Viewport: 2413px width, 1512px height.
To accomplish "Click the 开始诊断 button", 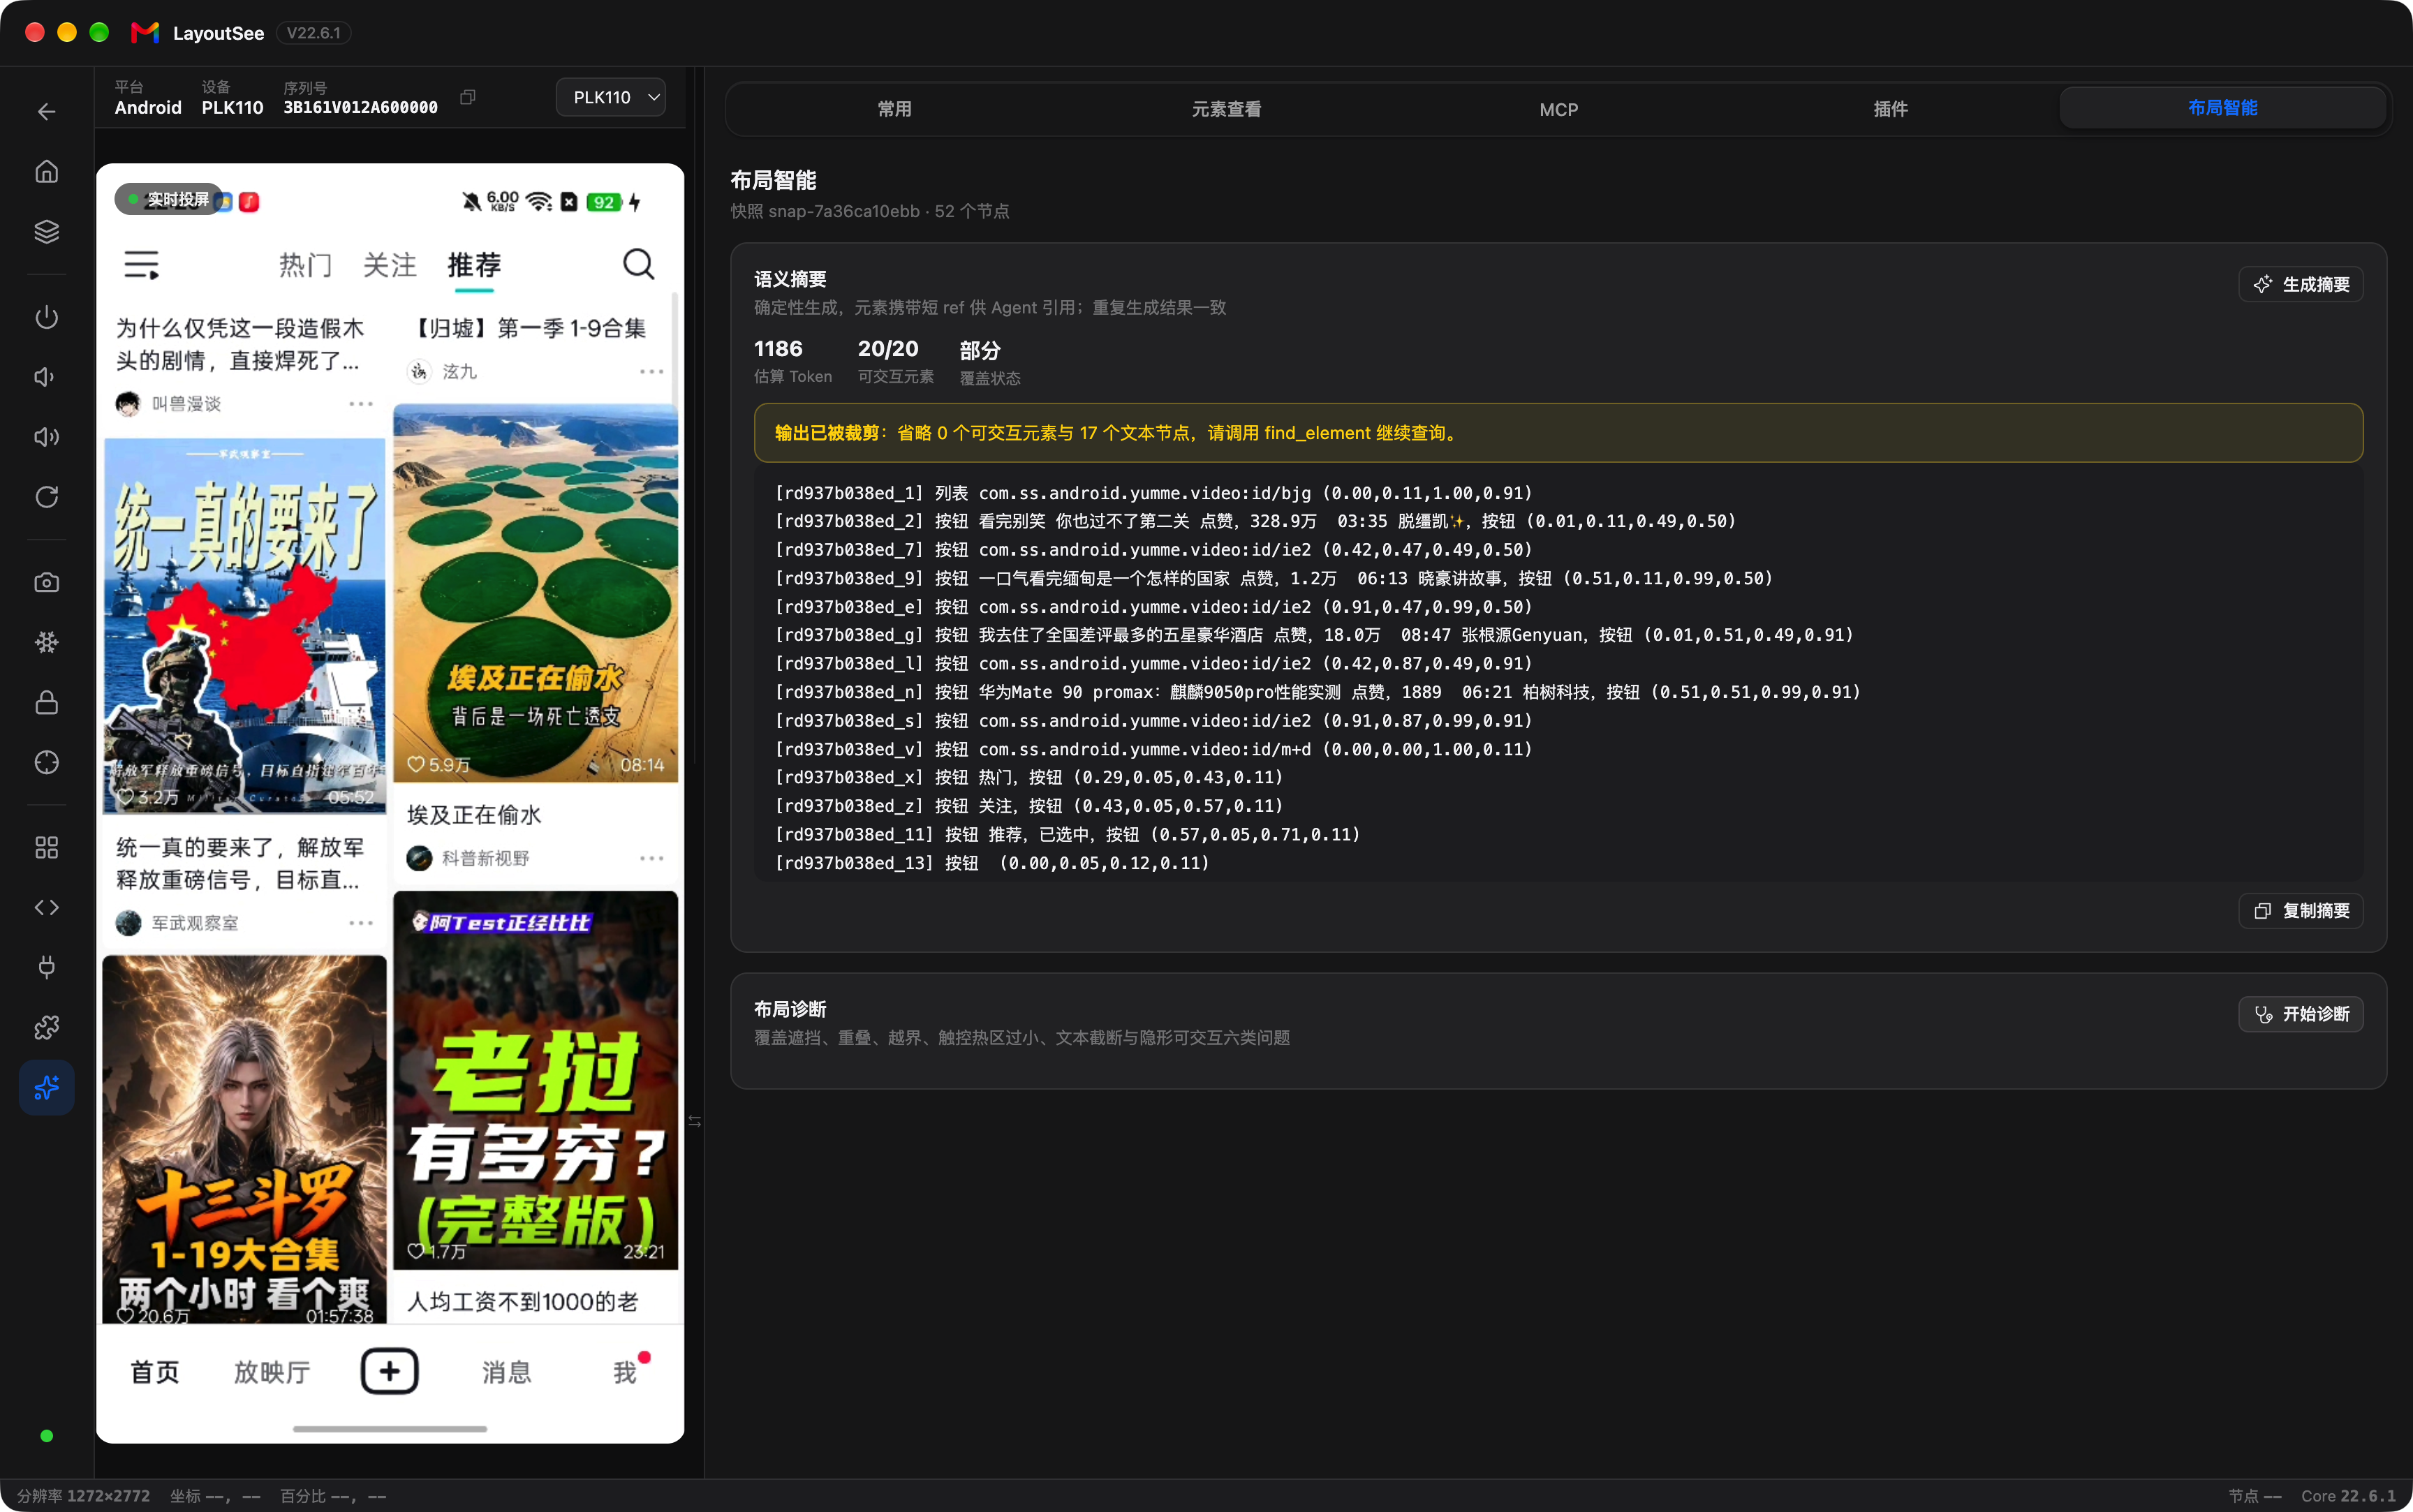I will pyautogui.click(x=2300, y=1014).
